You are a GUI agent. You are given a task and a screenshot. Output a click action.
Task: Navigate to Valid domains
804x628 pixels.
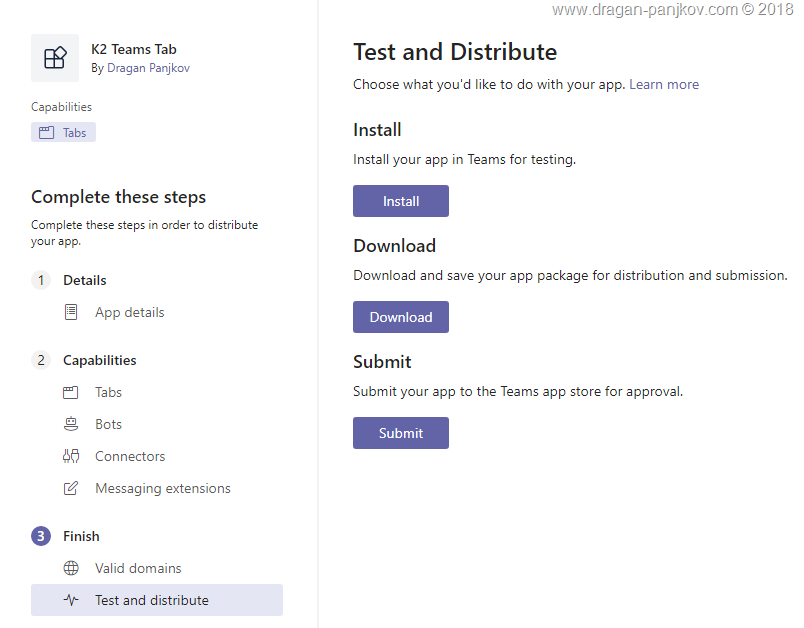138,568
